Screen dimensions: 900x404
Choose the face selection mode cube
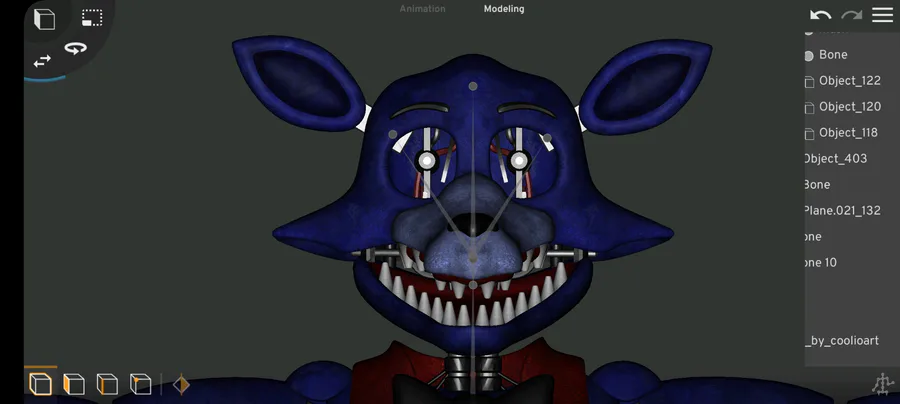coord(73,384)
